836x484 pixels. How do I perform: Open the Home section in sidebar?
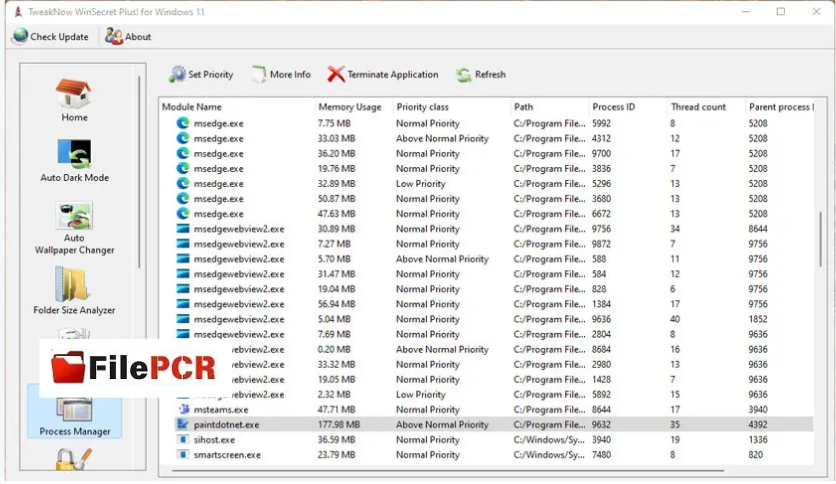tap(74, 100)
